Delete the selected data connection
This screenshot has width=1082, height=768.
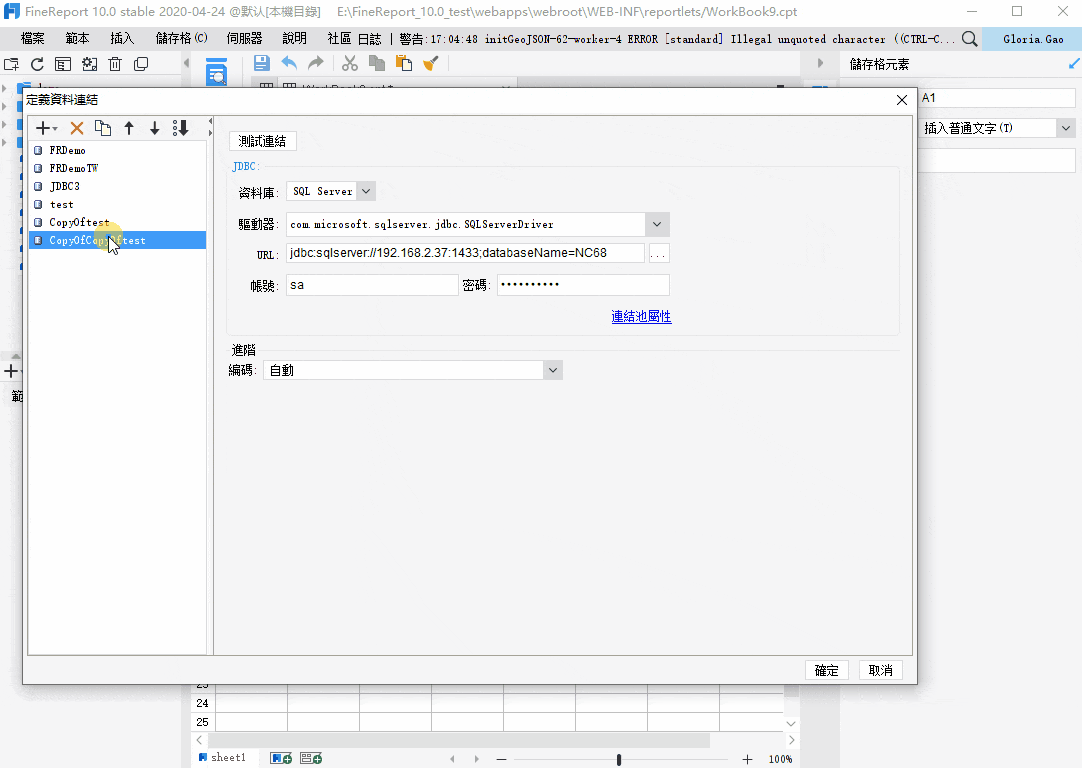pos(77,128)
